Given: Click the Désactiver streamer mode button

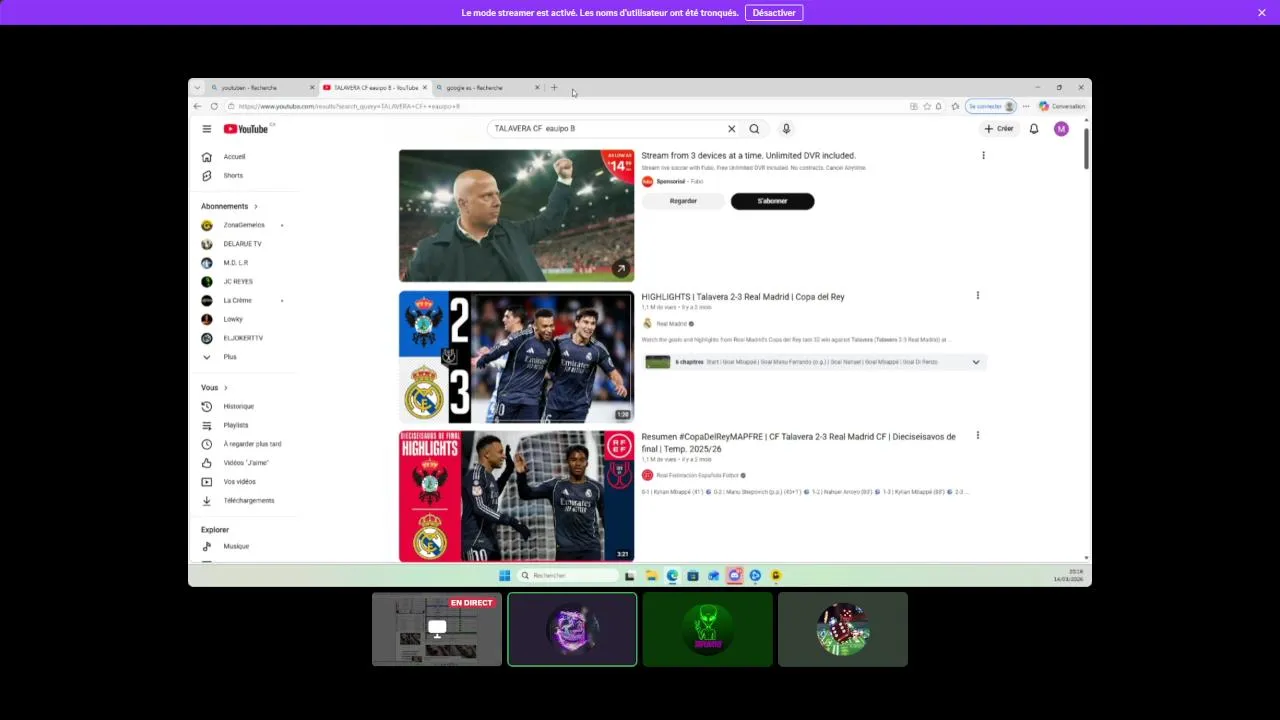Looking at the screenshot, I should 773,13.
